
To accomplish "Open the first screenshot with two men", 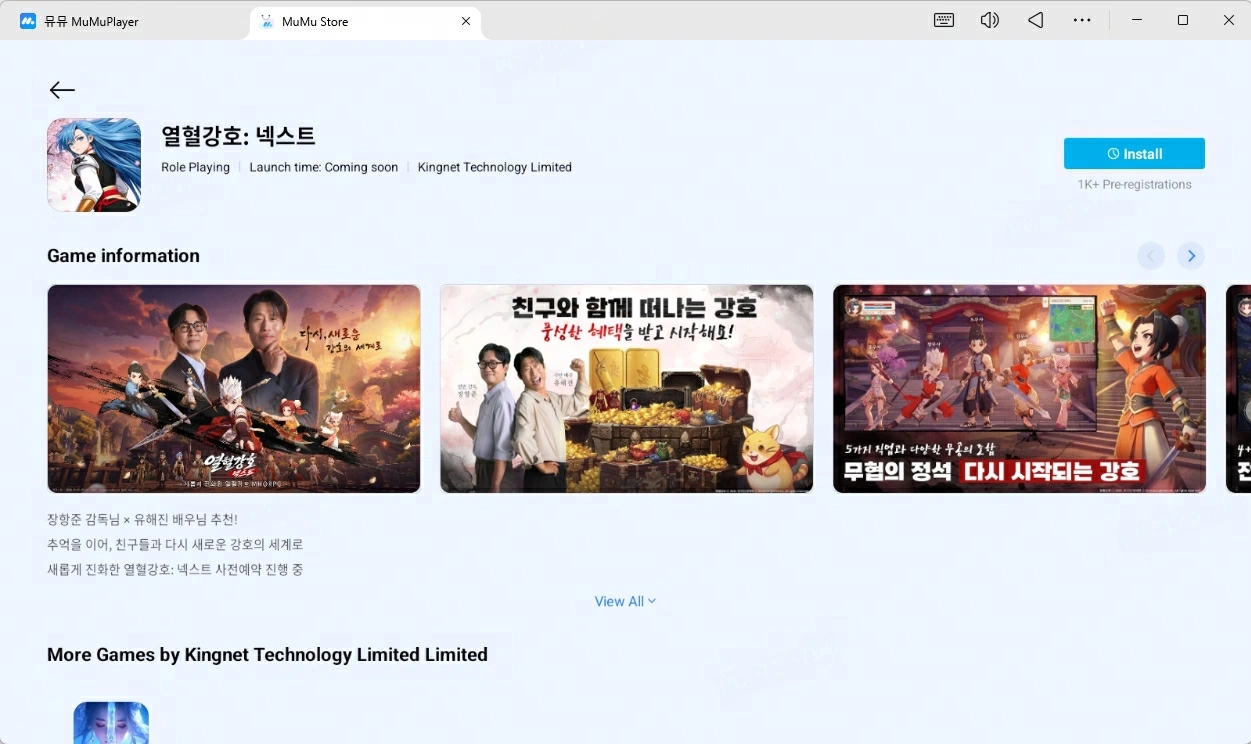I will [x=234, y=389].
